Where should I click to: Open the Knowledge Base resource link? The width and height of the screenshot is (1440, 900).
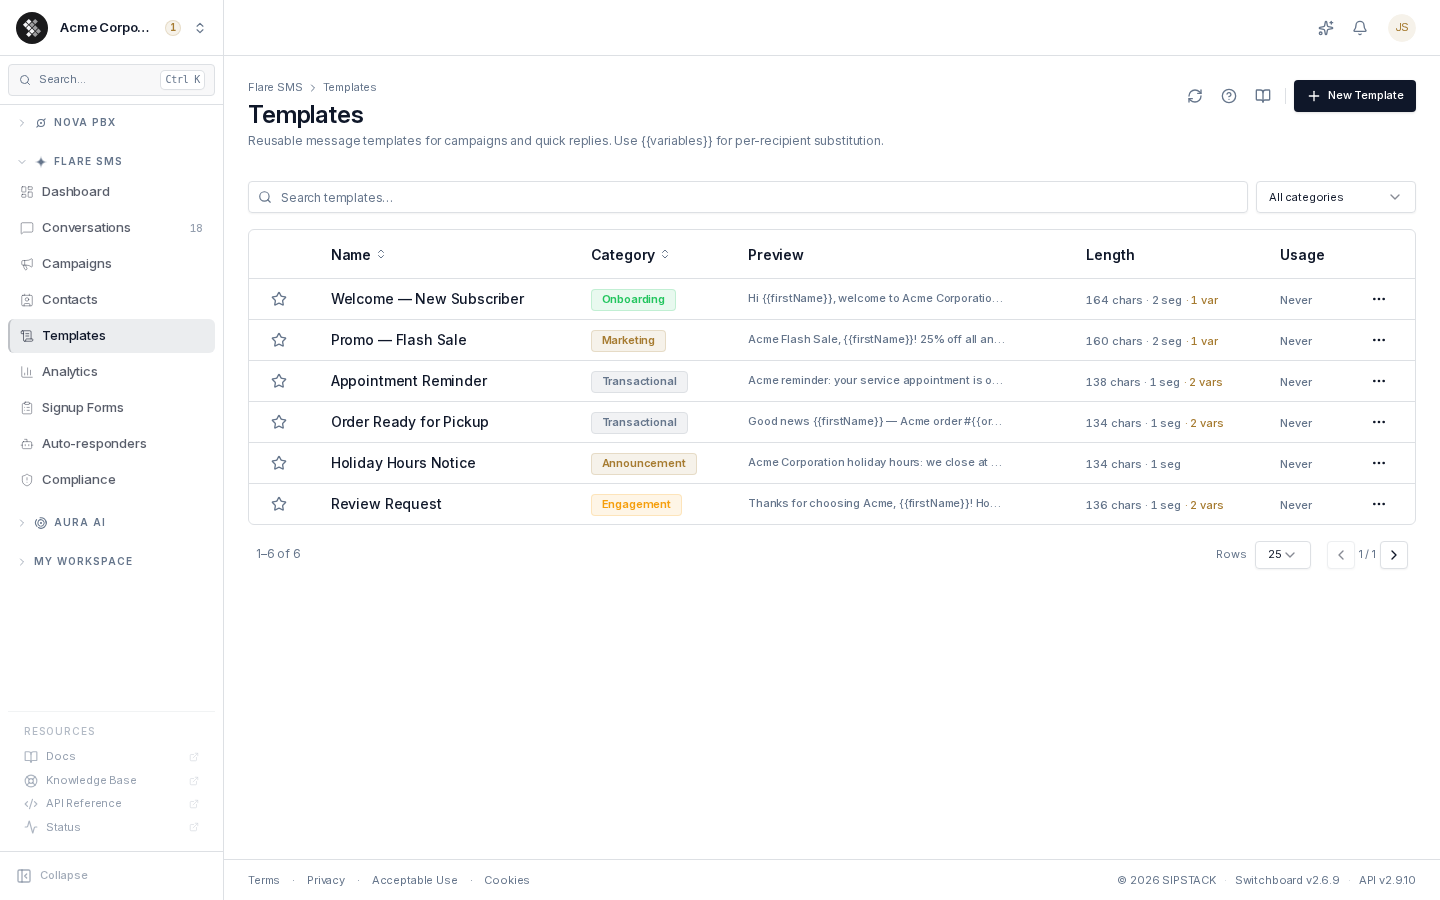(111, 781)
